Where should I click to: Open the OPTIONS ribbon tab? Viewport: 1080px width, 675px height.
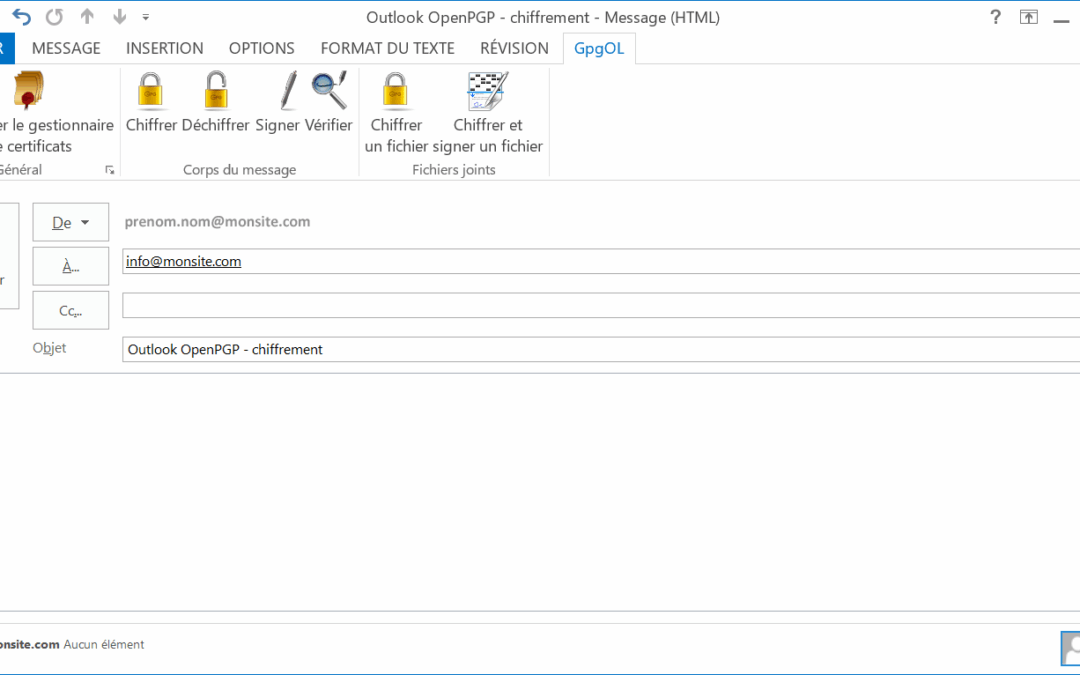click(x=262, y=48)
